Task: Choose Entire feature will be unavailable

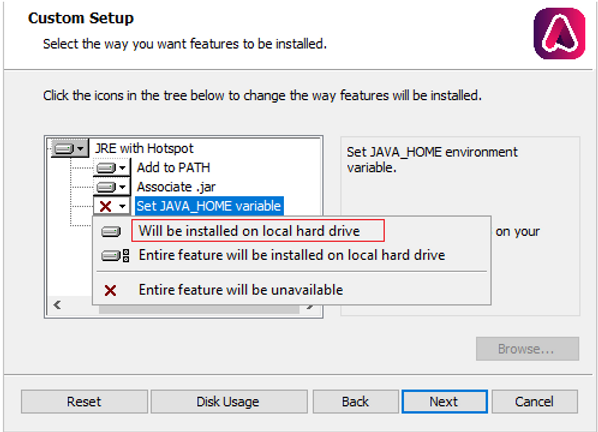Action: tap(291, 290)
